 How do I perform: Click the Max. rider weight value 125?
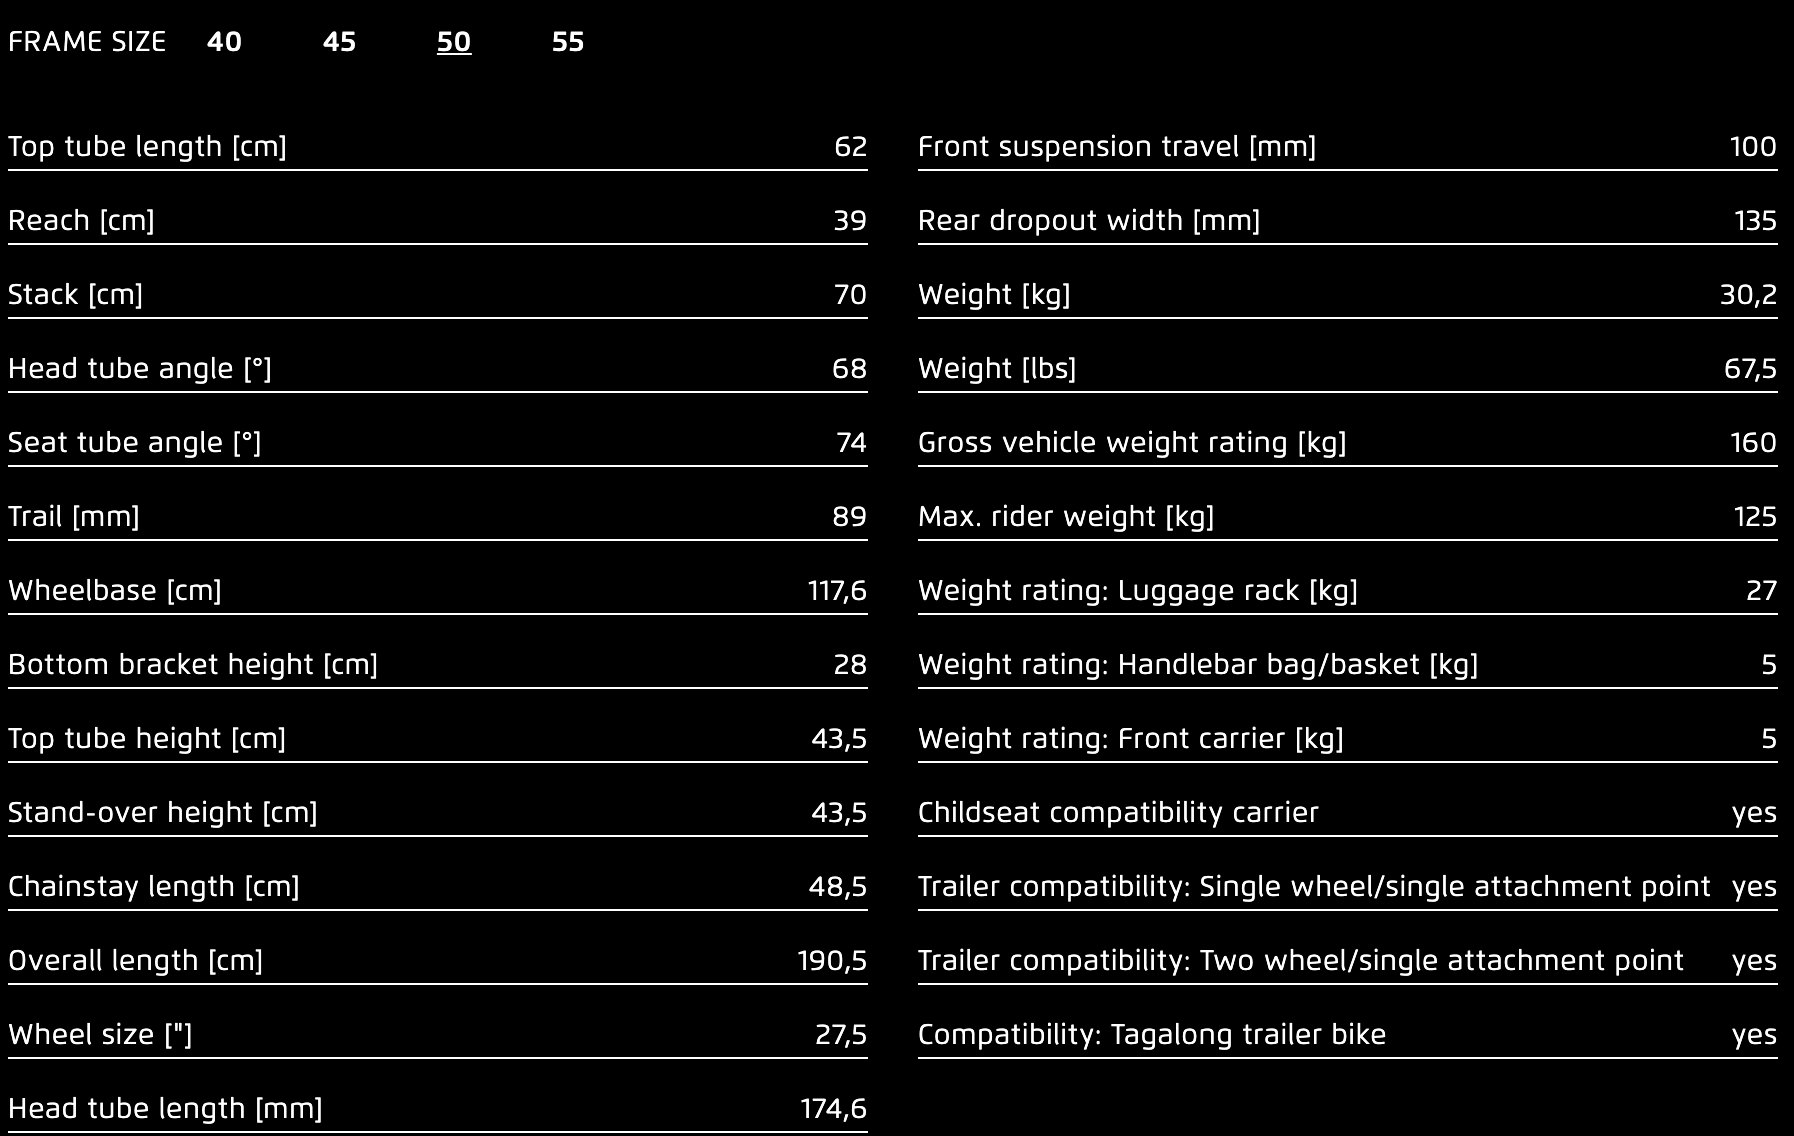point(1755,517)
